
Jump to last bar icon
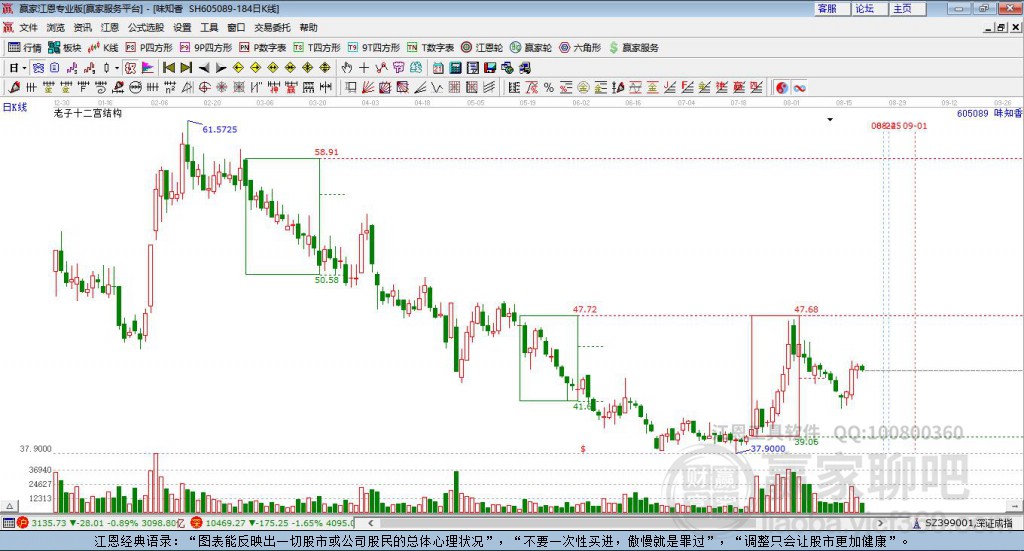click(x=186, y=68)
